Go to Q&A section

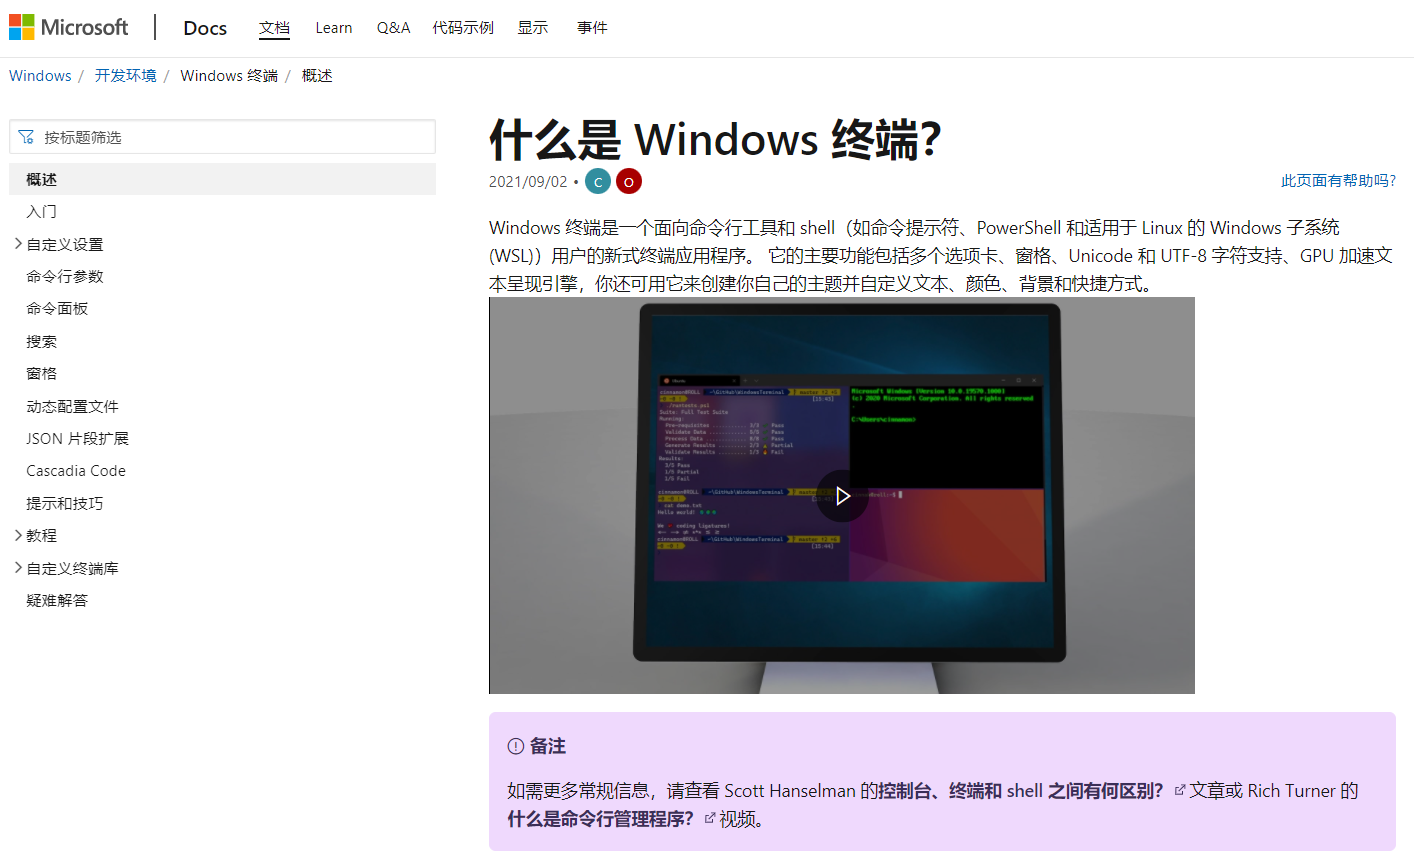pos(393,28)
